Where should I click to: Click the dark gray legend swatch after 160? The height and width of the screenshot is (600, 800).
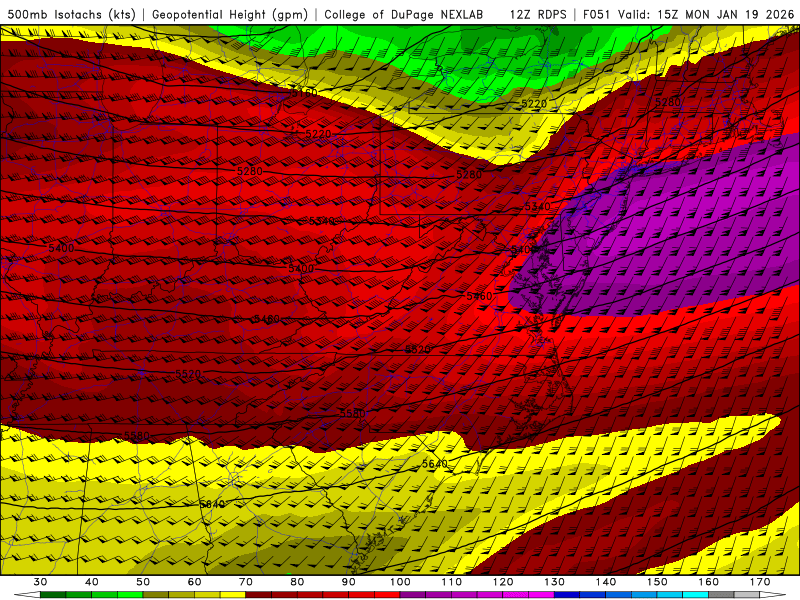tap(721, 594)
